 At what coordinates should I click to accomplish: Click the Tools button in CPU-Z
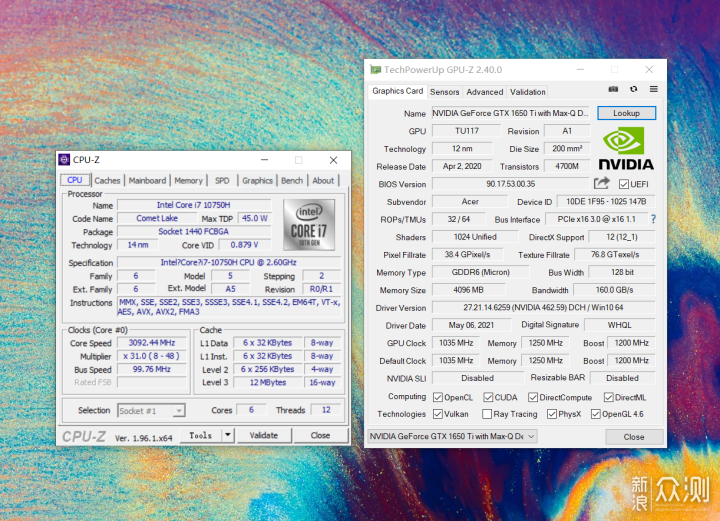(201, 435)
